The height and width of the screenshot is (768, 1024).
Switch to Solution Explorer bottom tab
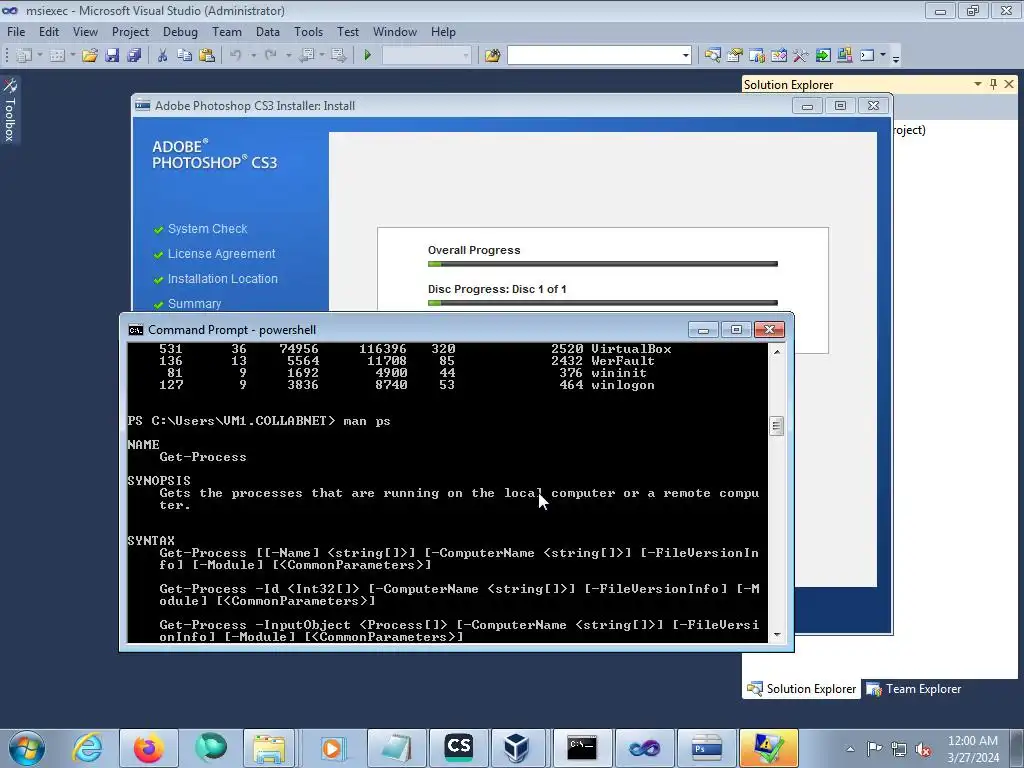[801, 689]
